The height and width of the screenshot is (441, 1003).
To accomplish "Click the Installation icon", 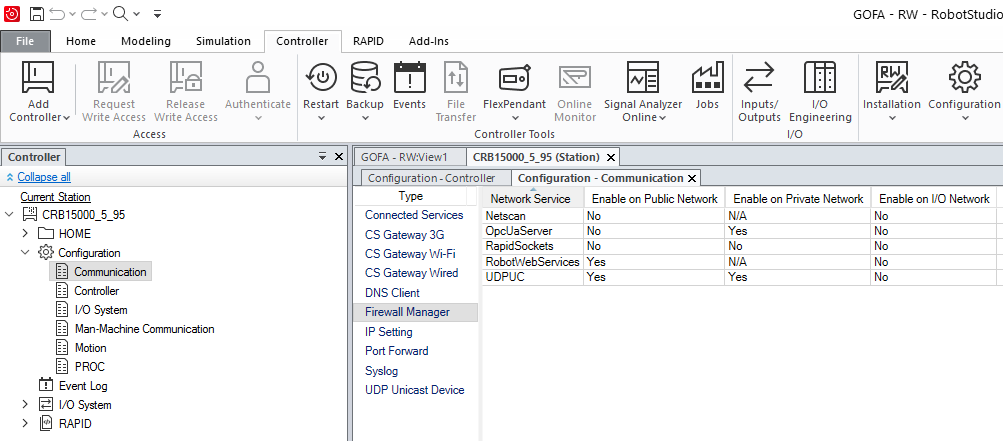I will pos(891,80).
